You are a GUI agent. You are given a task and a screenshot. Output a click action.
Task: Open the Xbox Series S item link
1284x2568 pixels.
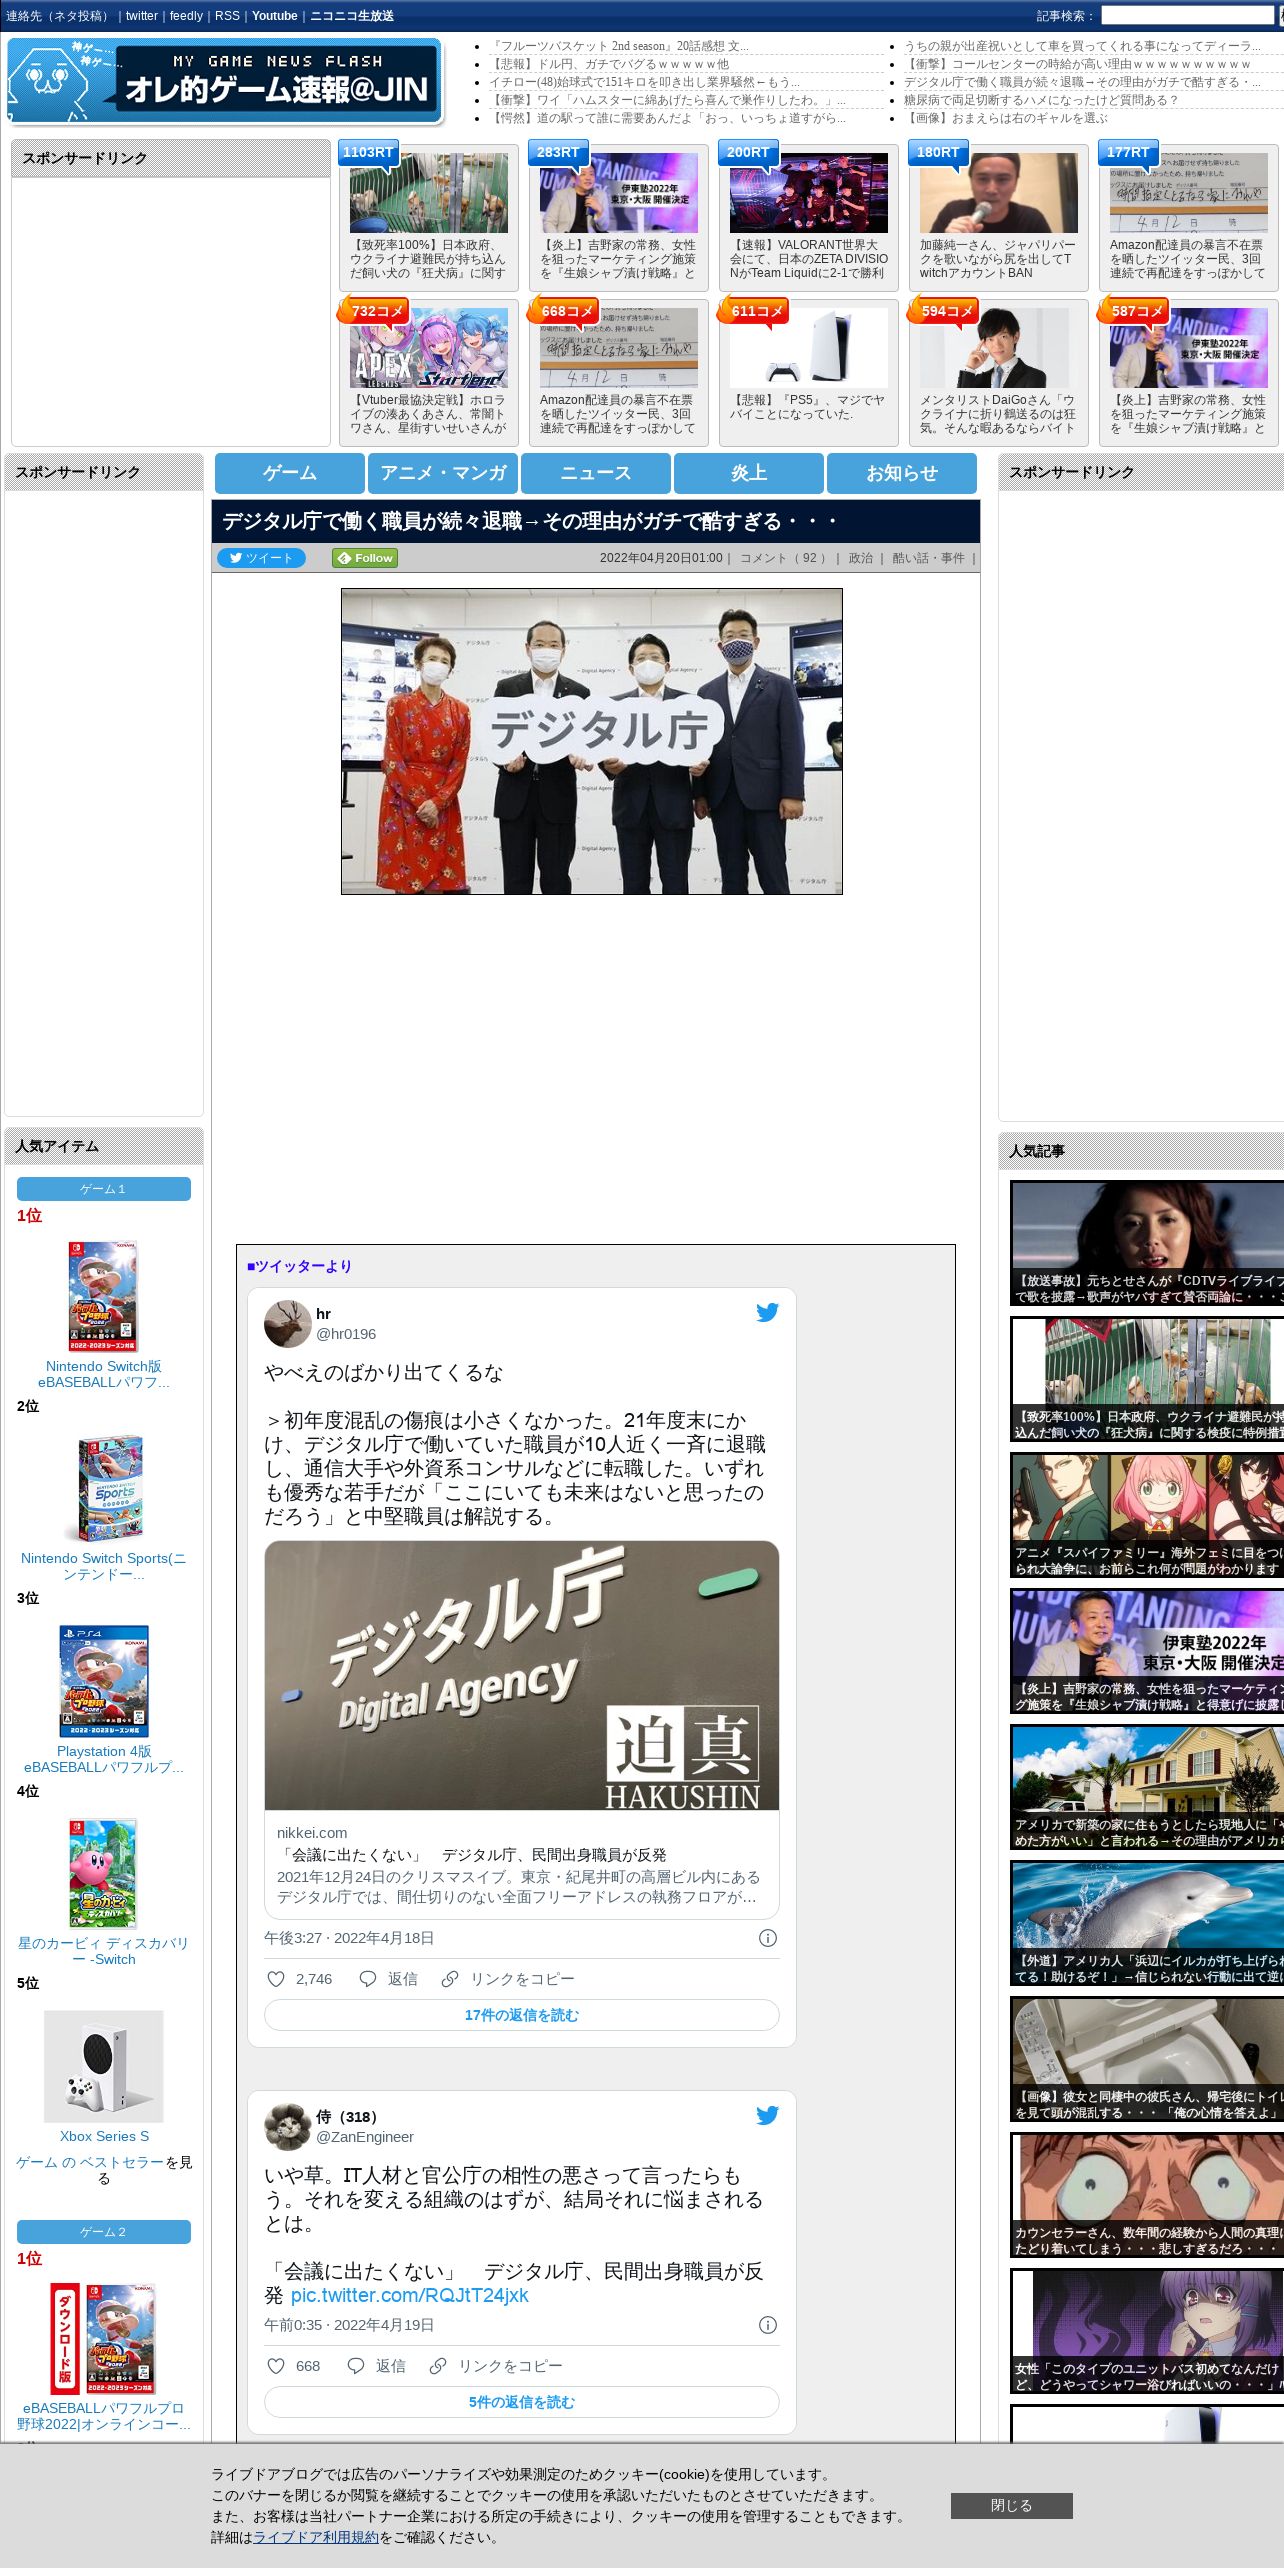[104, 2136]
